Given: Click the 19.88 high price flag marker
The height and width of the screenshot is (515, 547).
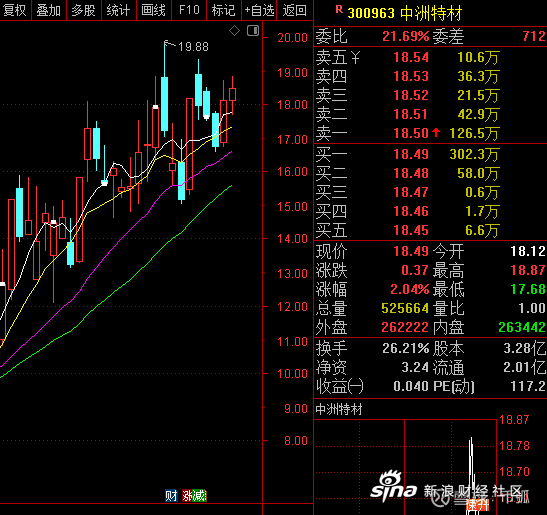Looking at the screenshot, I should (186, 46).
